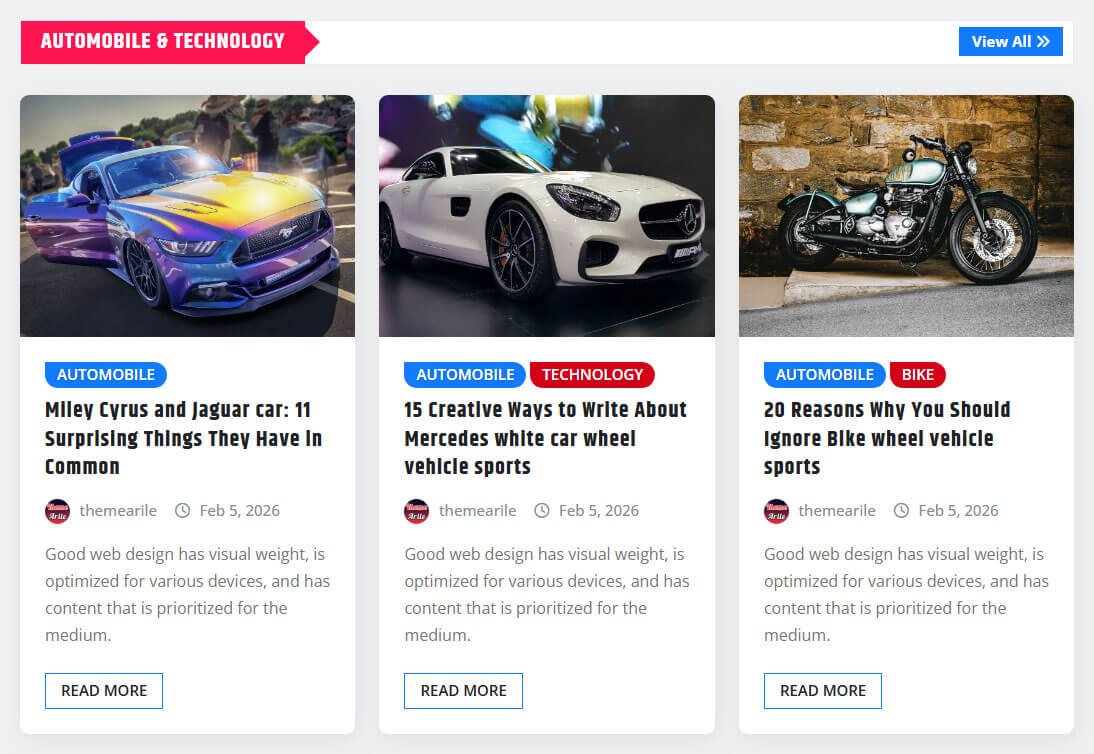This screenshot has width=1094, height=754.
Task: Select the BIKE category tag
Action: coord(917,375)
